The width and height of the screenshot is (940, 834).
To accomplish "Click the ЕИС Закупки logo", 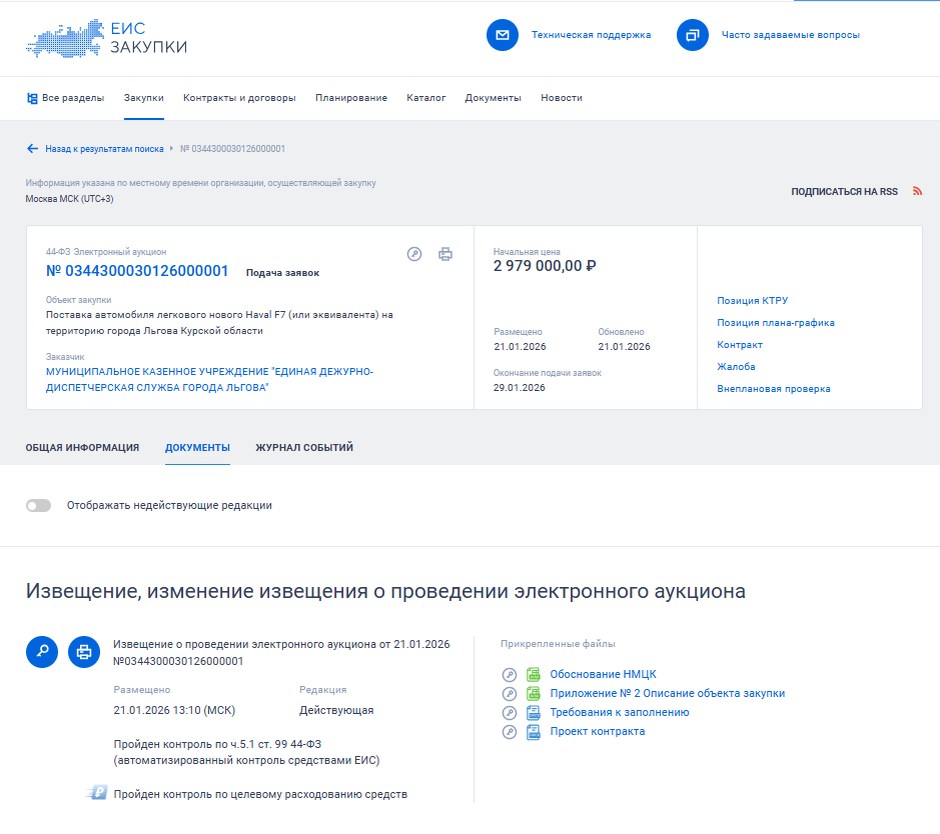I will point(107,38).
